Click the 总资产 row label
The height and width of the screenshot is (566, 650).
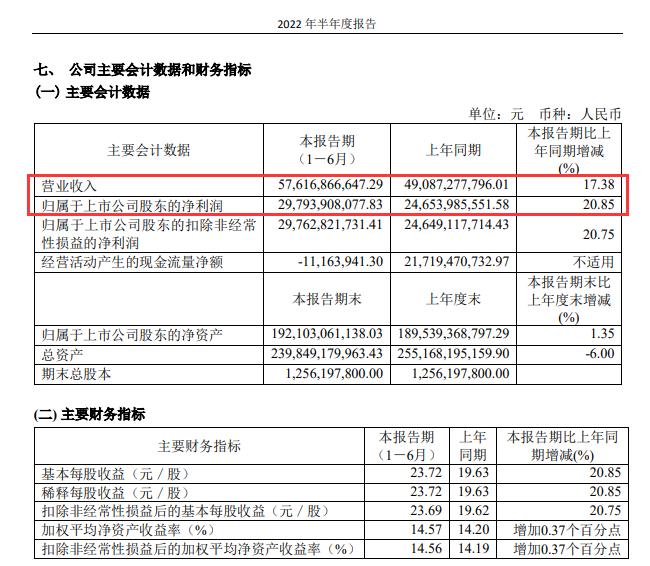(x=62, y=356)
